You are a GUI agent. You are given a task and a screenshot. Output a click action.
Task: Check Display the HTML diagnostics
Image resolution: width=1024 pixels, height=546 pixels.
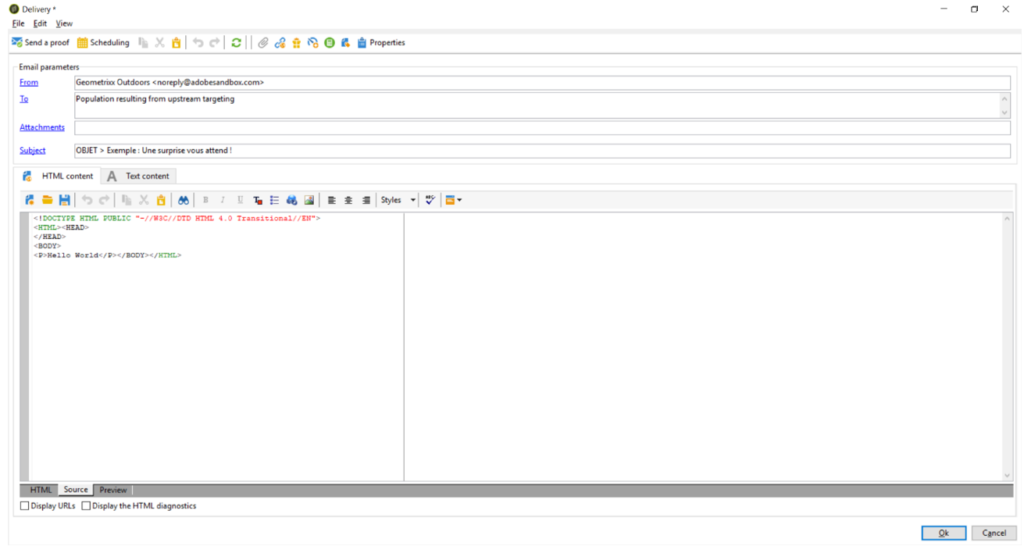point(86,506)
